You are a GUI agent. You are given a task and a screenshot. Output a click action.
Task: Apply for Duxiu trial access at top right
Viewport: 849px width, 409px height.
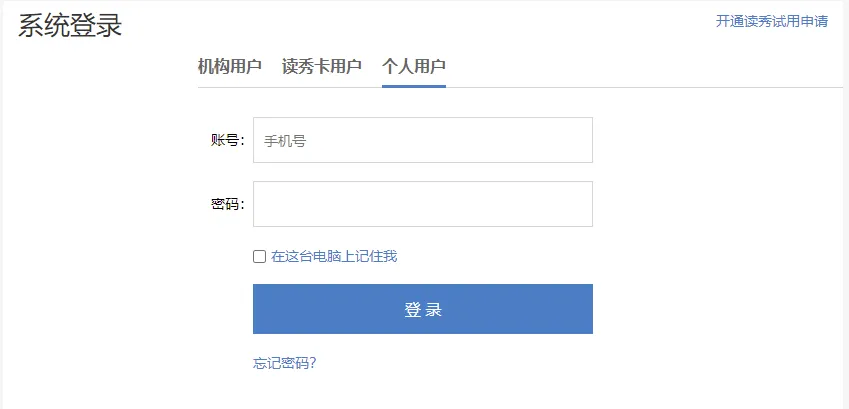tap(772, 22)
